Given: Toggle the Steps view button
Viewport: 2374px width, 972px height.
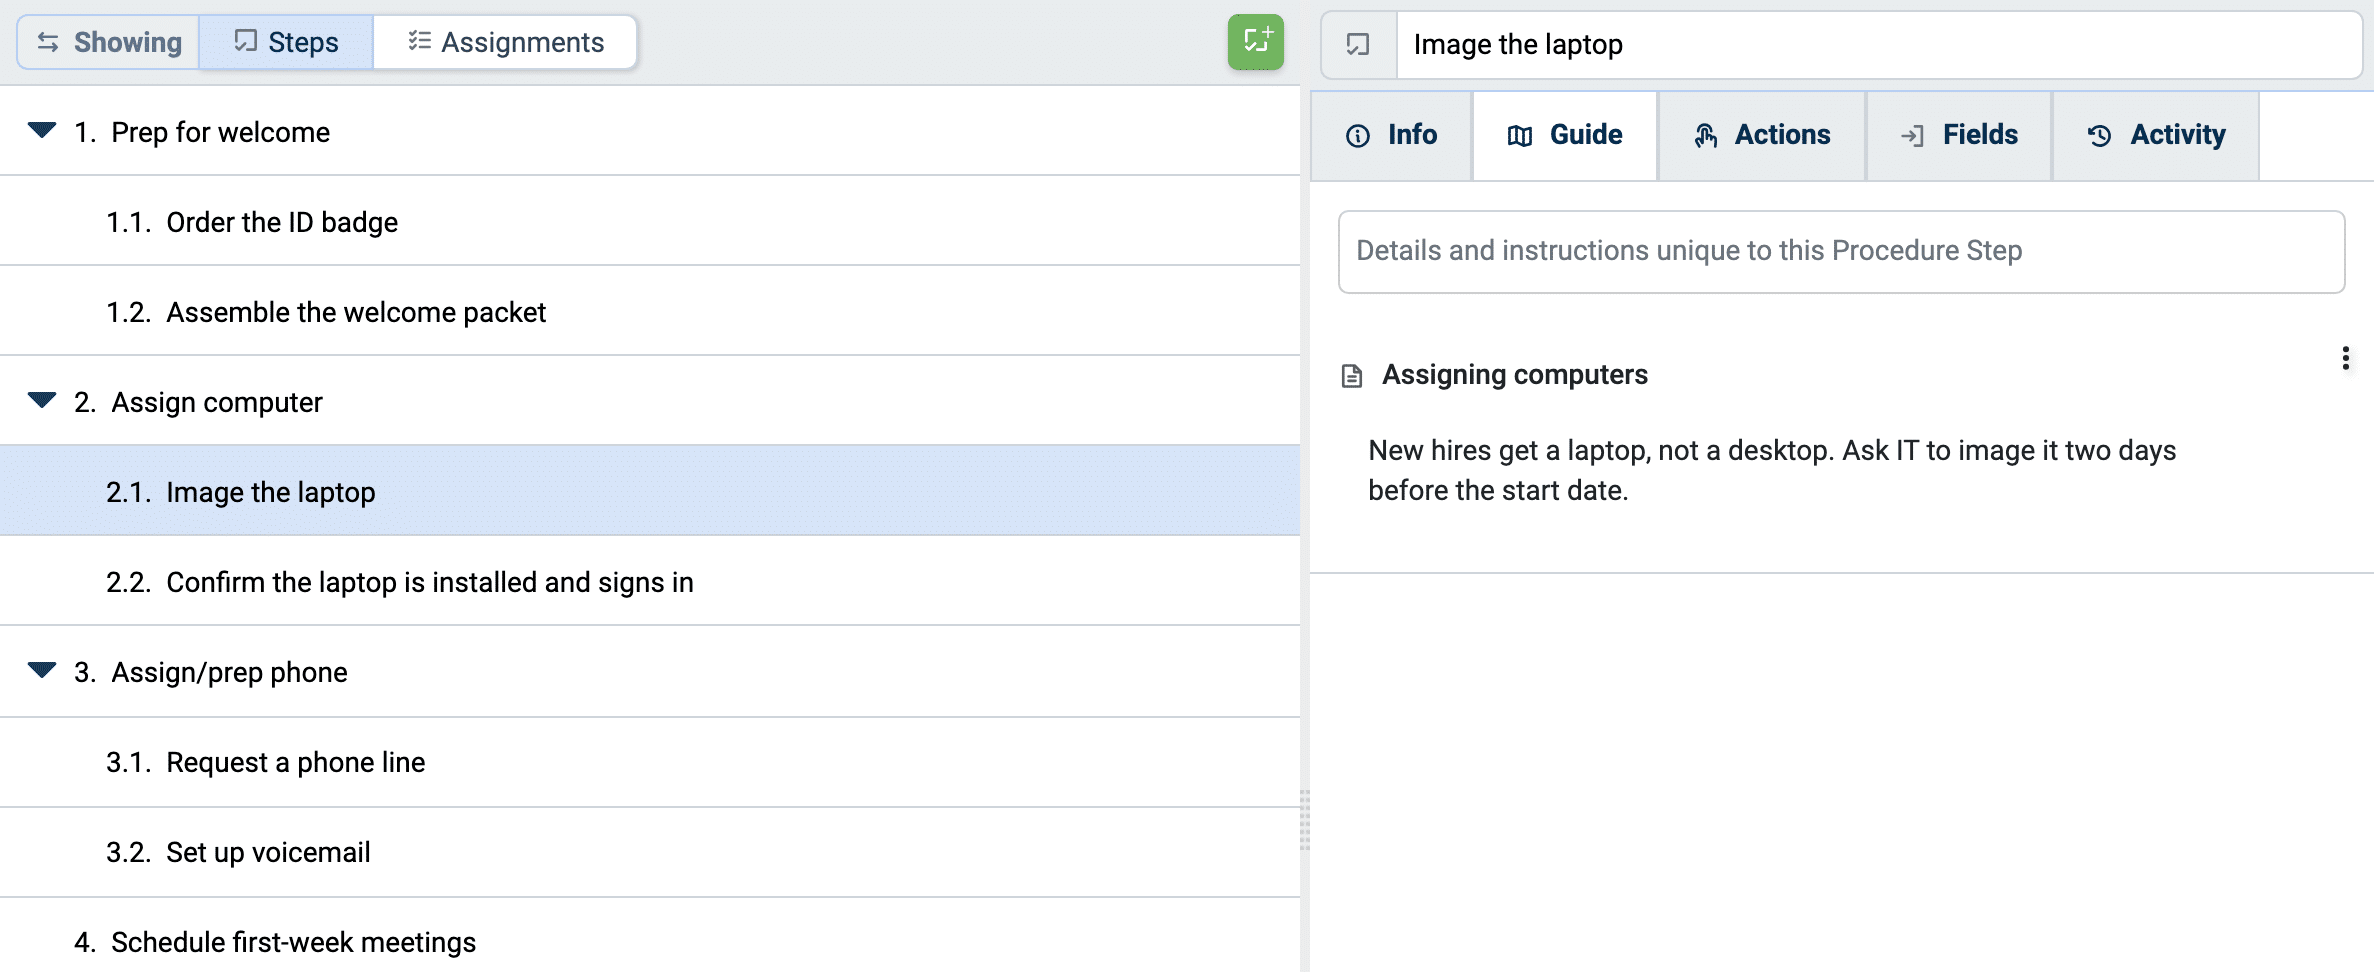Looking at the screenshot, I should [286, 42].
